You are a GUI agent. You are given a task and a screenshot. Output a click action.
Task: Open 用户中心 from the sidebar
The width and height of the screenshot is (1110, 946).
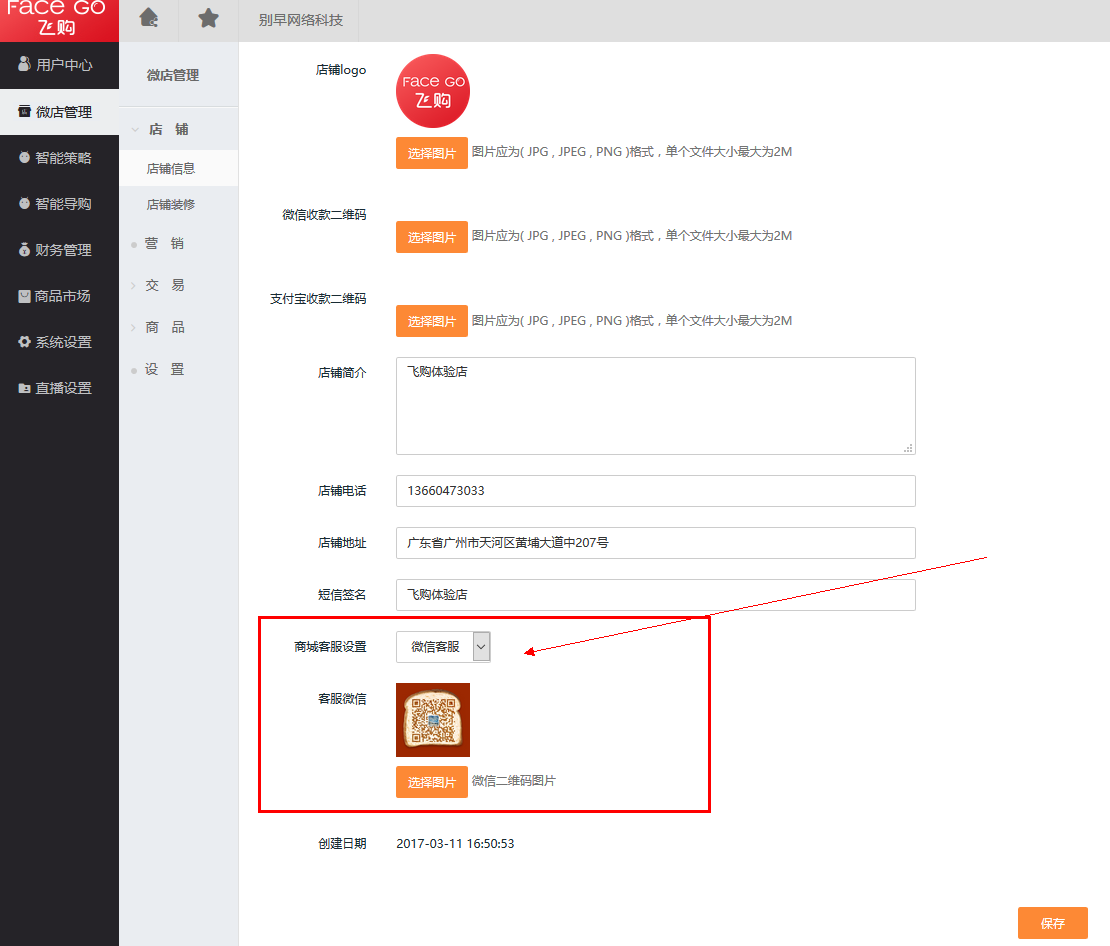60,65
